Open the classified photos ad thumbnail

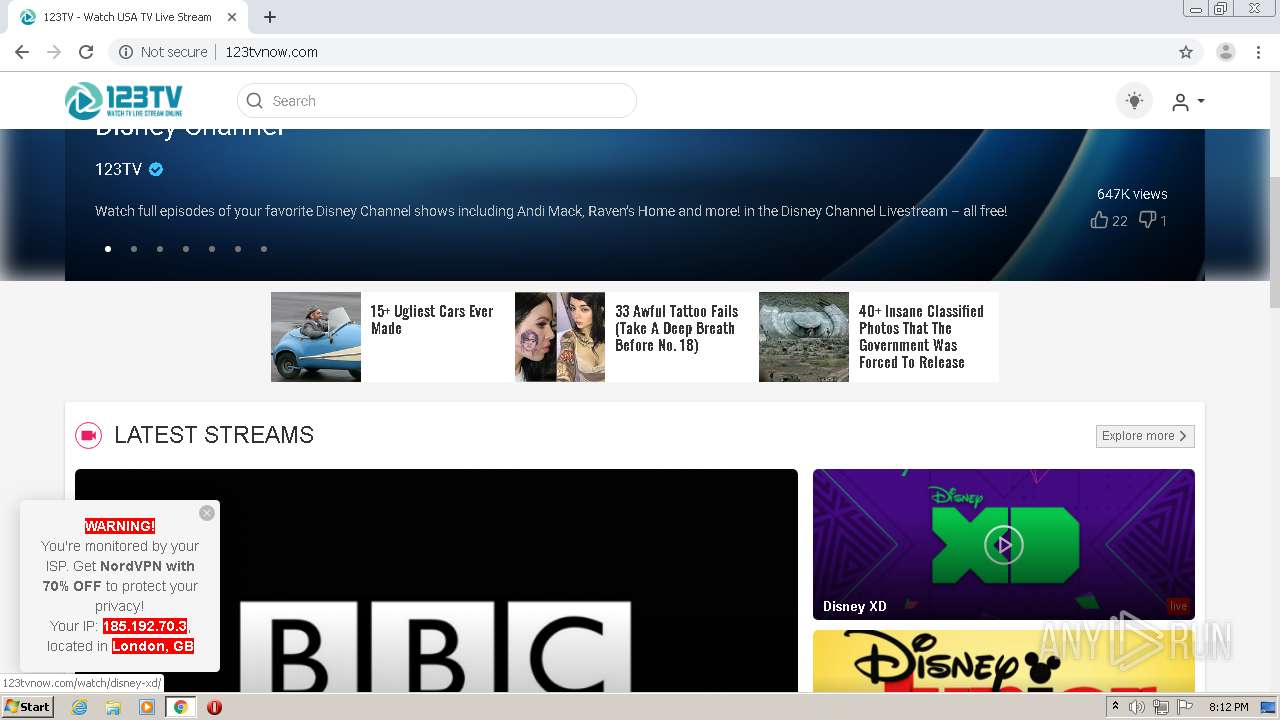coord(804,337)
